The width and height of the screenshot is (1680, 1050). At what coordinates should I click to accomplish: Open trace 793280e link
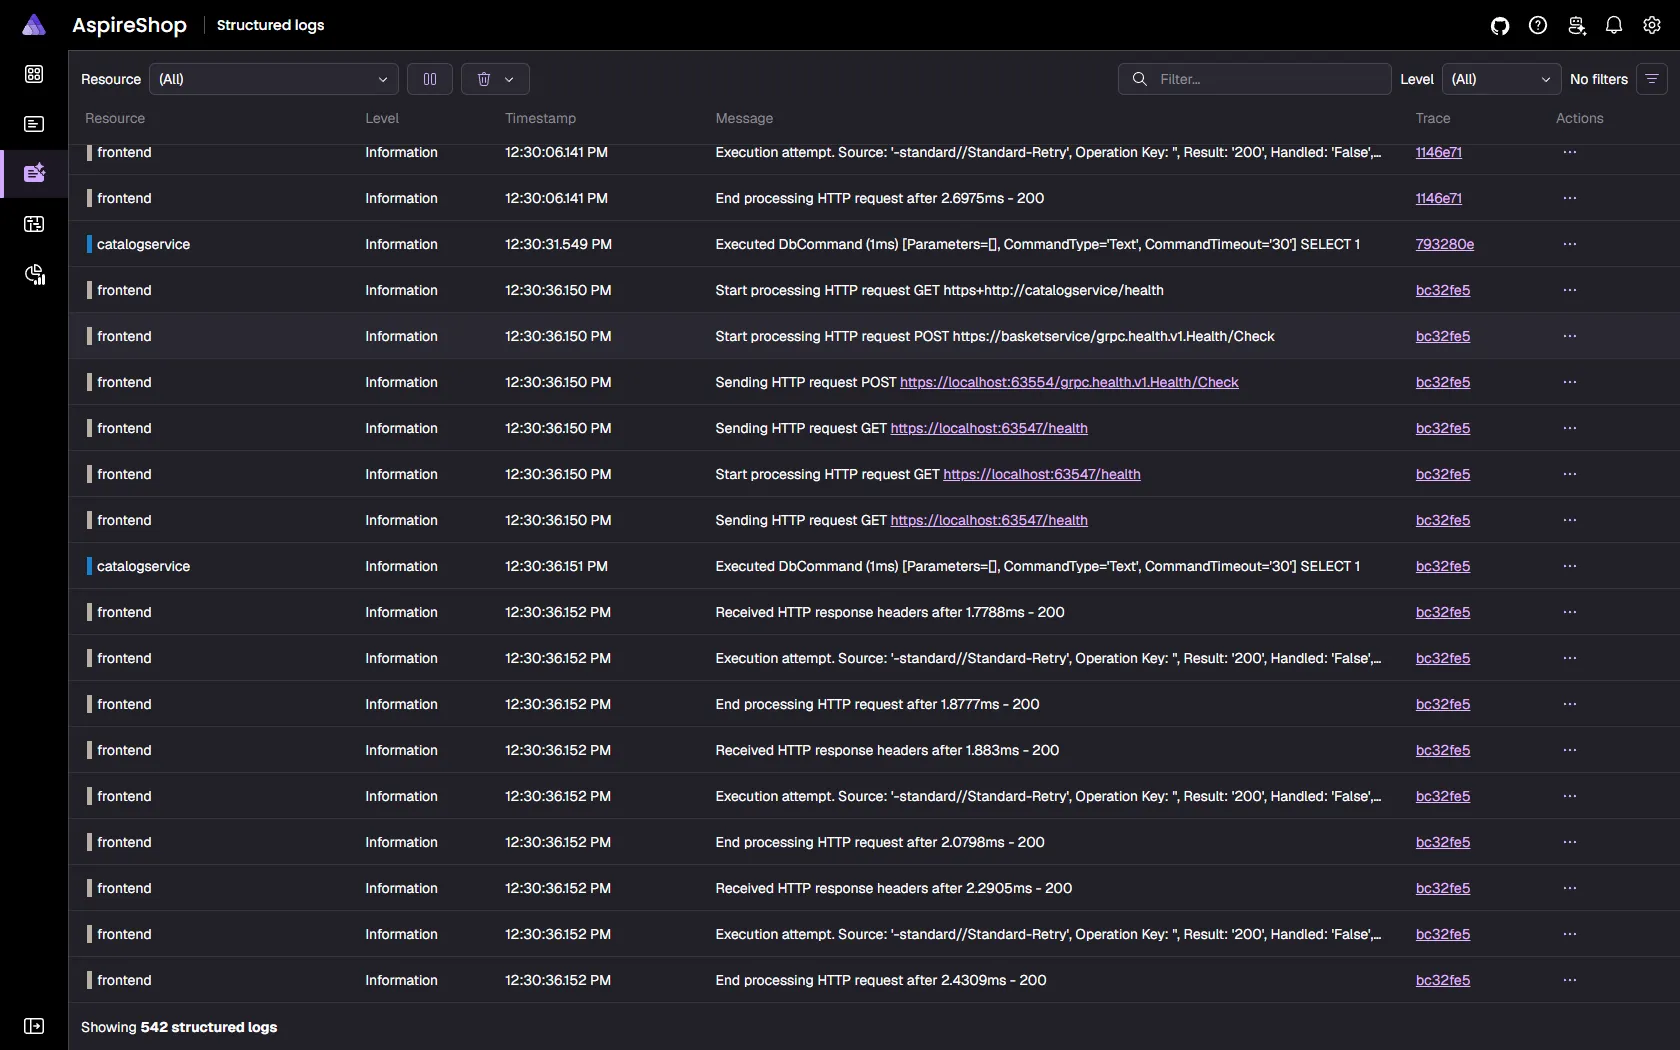[x=1445, y=244]
